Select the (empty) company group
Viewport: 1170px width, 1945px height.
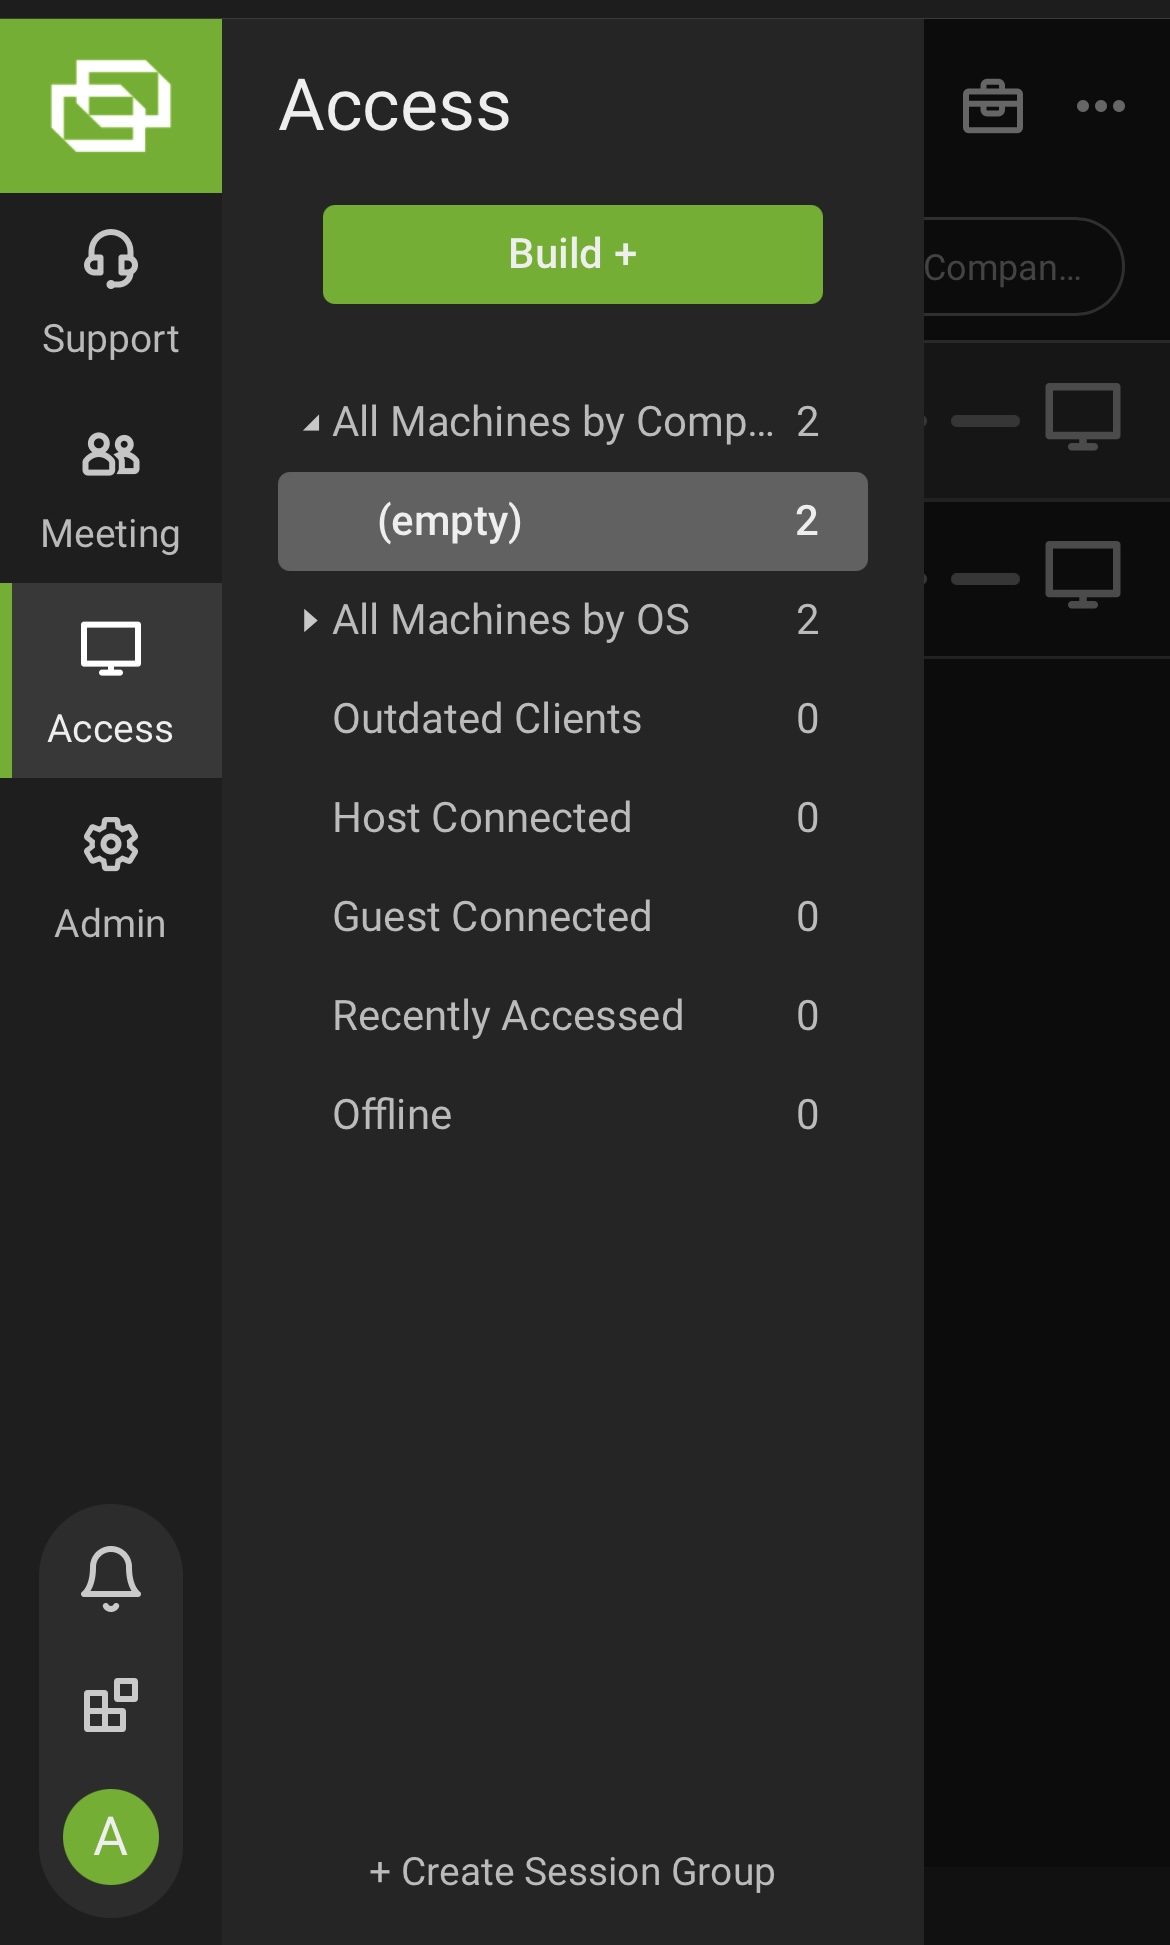(572, 521)
